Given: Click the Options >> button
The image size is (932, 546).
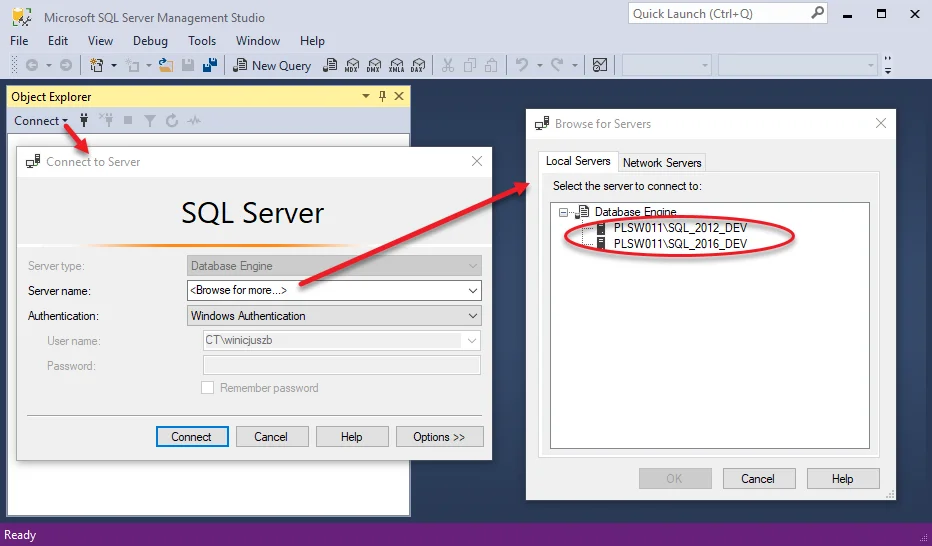Looking at the screenshot, I should click(439, 437).
